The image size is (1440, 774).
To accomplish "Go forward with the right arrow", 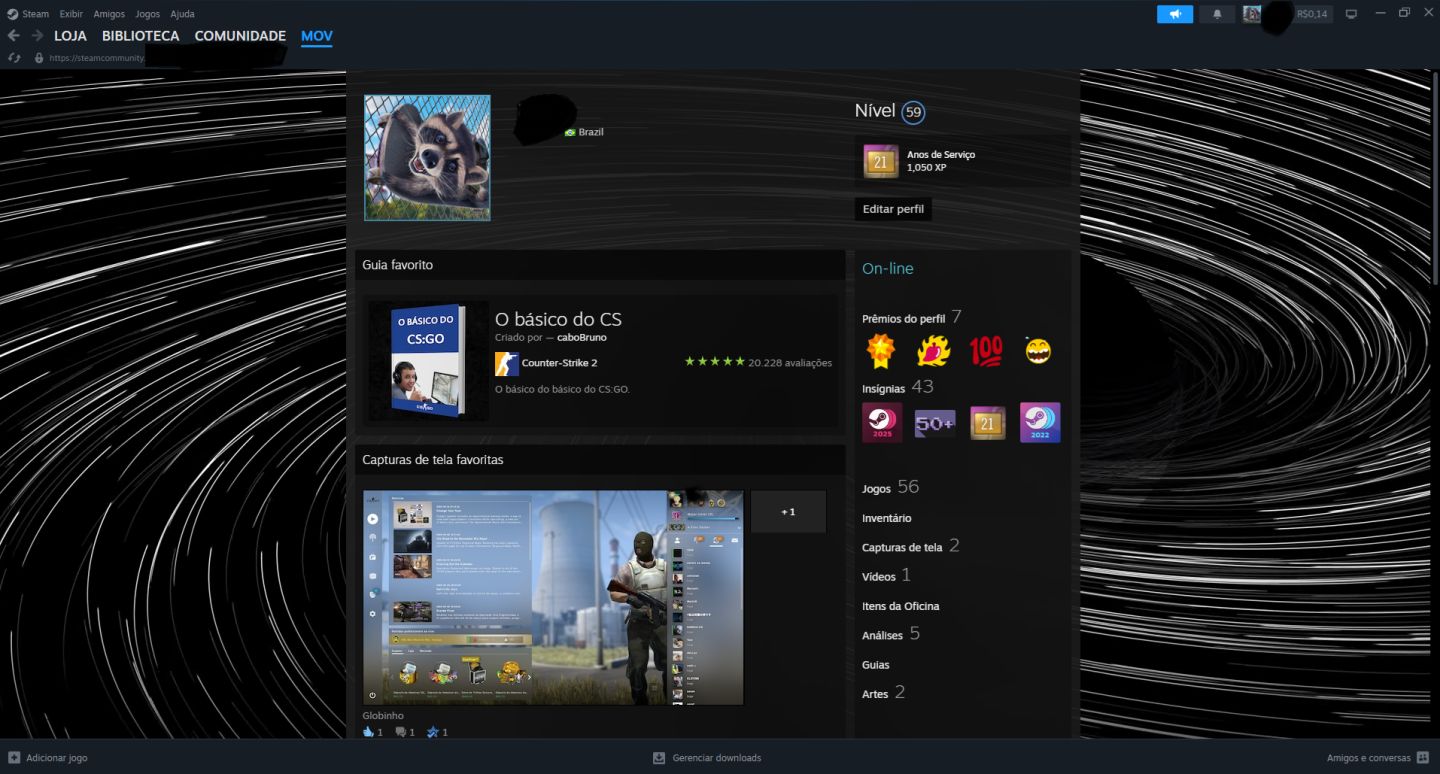I will [37, 36].
